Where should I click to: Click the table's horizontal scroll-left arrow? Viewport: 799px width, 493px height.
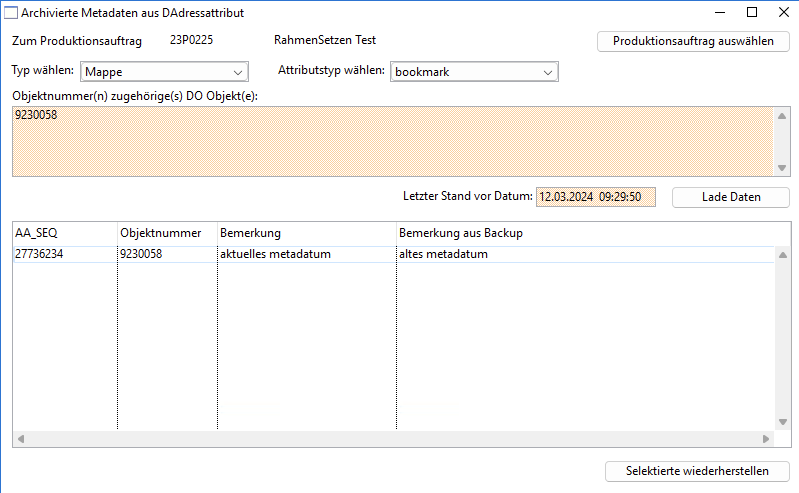point(20,439)
